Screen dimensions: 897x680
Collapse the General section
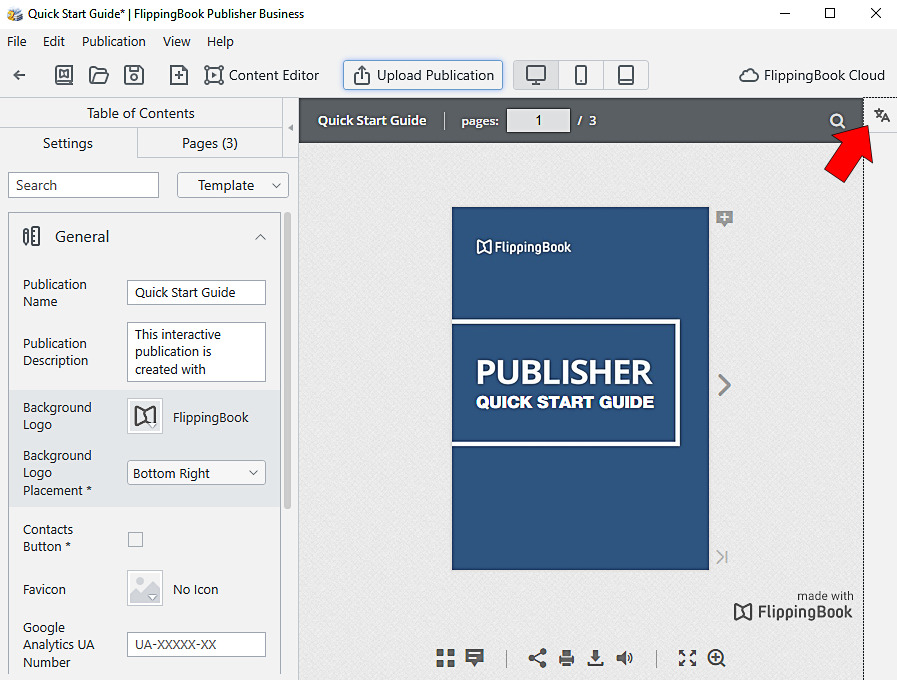pyautogui.click(x=260, y=237)
